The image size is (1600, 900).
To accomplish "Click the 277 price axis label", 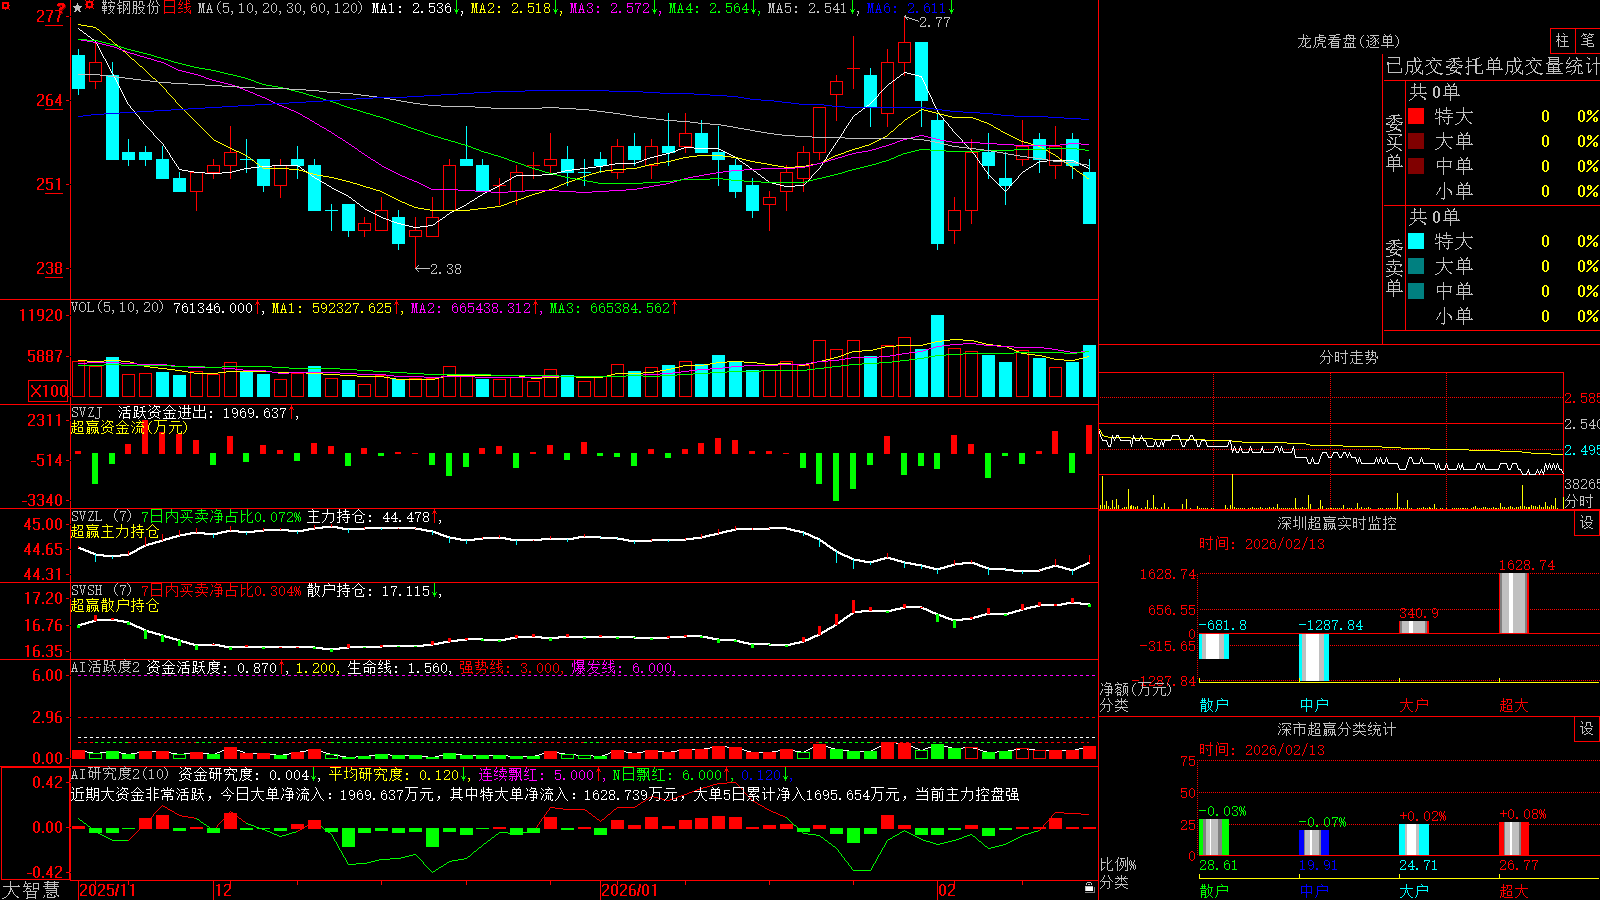I will pyautogui.click(x=49, y=16).
